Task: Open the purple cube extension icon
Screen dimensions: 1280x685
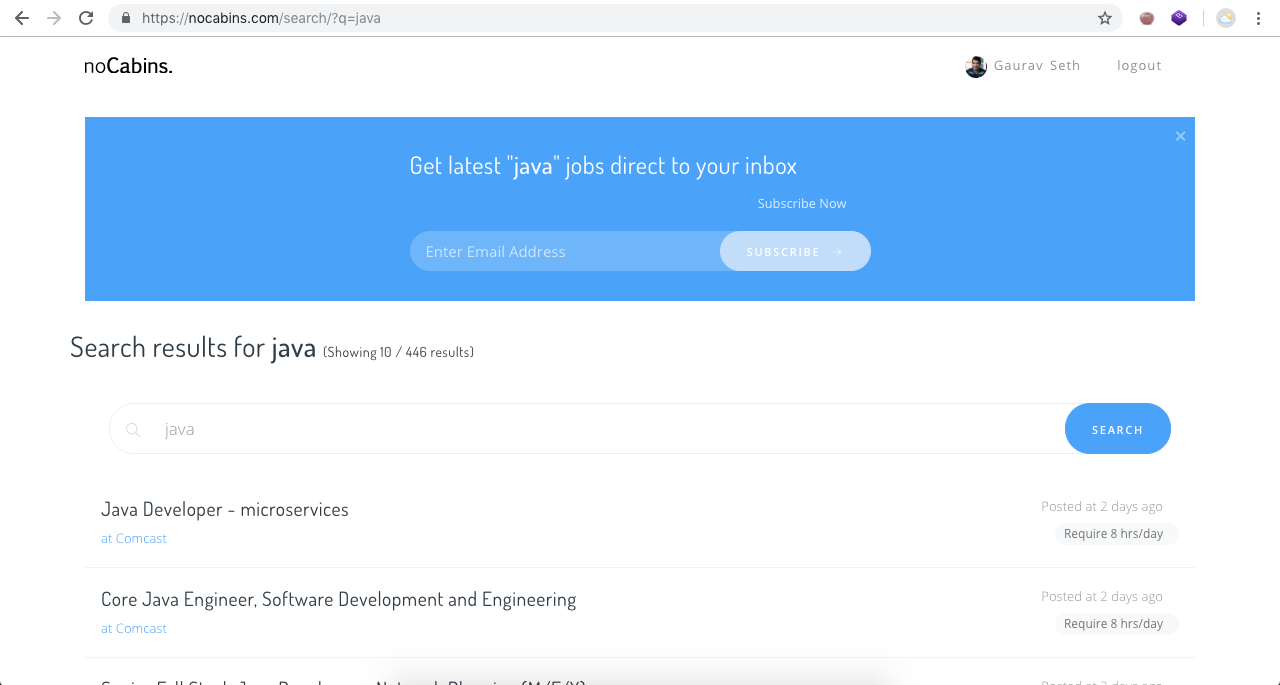Action: click(1179, 18)
